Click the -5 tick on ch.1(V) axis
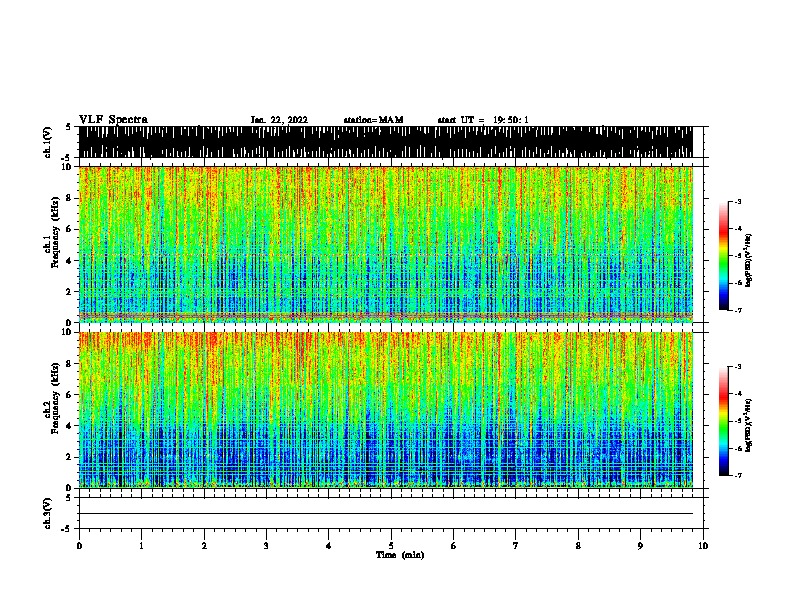 (67, 158)
